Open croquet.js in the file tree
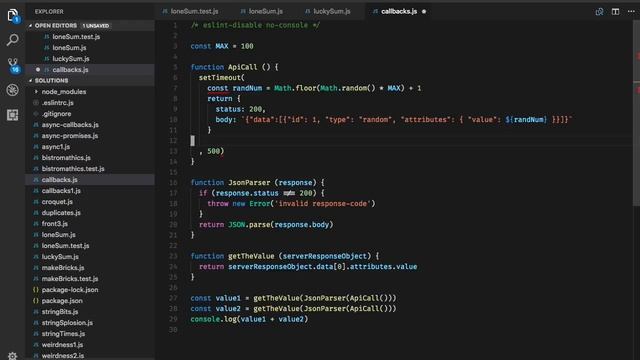Image resolution: width=640 pixels, height=360 pixels. tap(57, 202)
